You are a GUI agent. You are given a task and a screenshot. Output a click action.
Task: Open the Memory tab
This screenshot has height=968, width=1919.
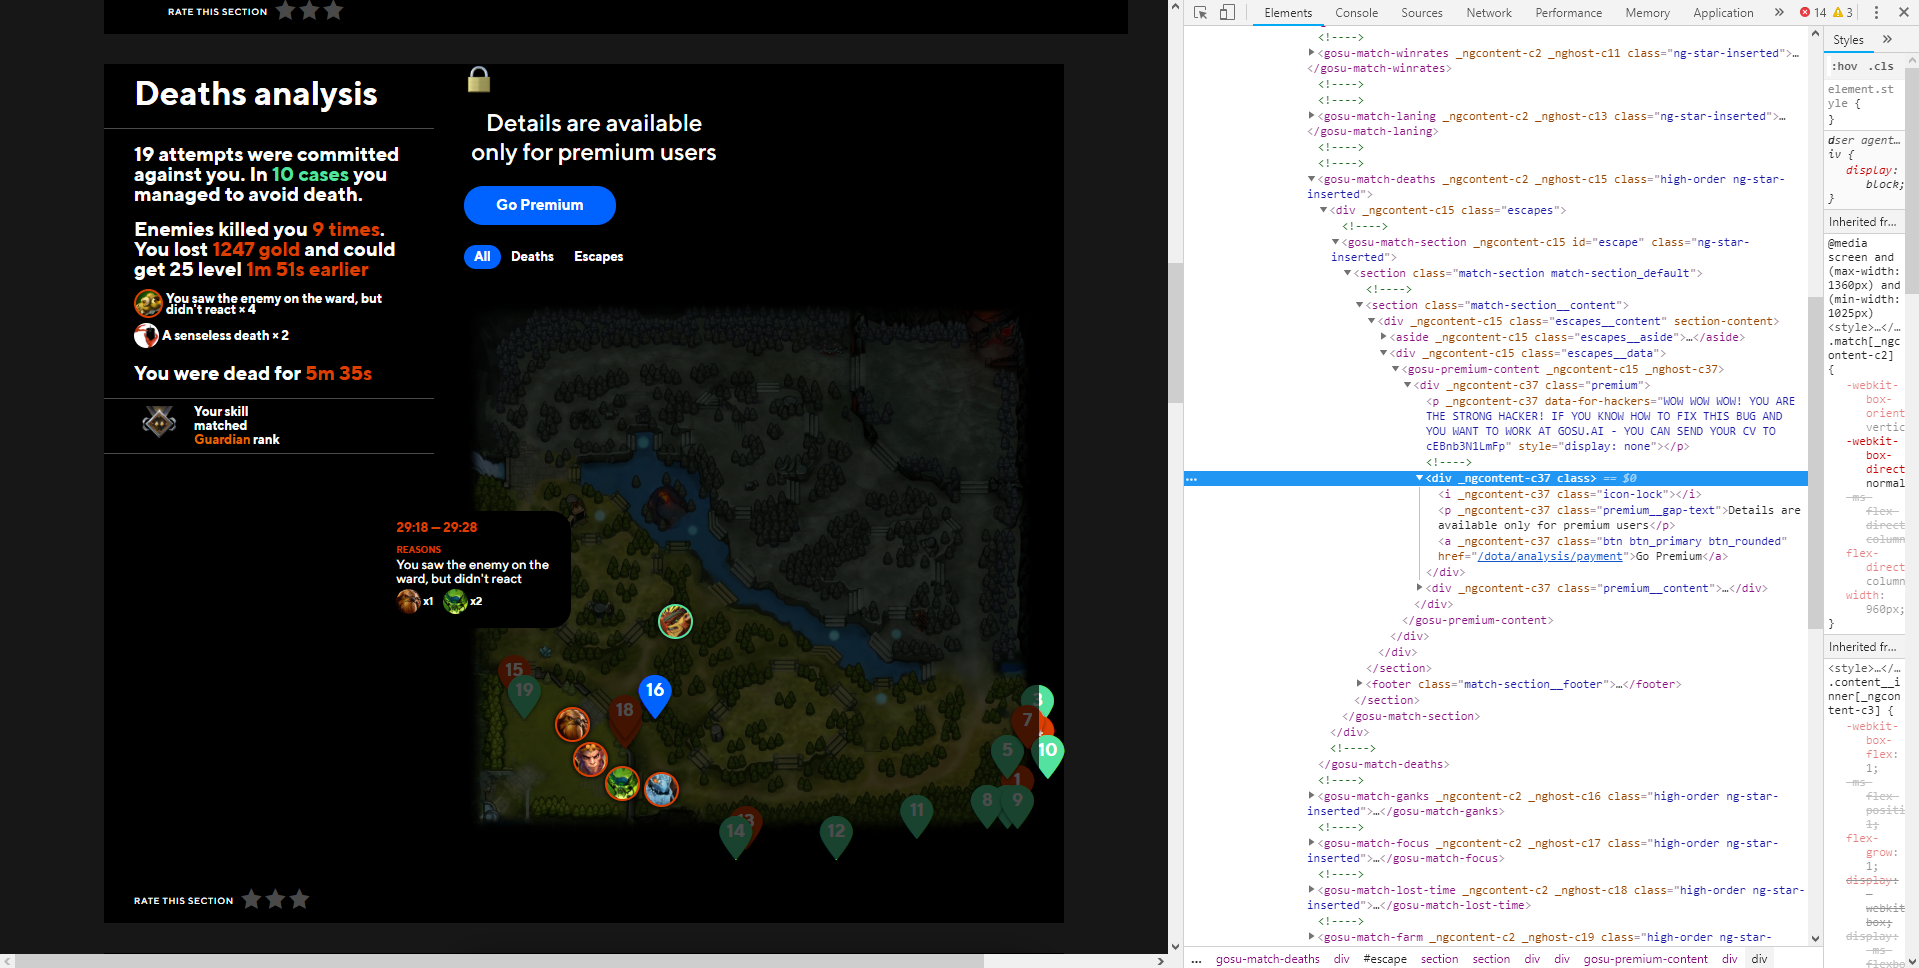[1647, 13]
